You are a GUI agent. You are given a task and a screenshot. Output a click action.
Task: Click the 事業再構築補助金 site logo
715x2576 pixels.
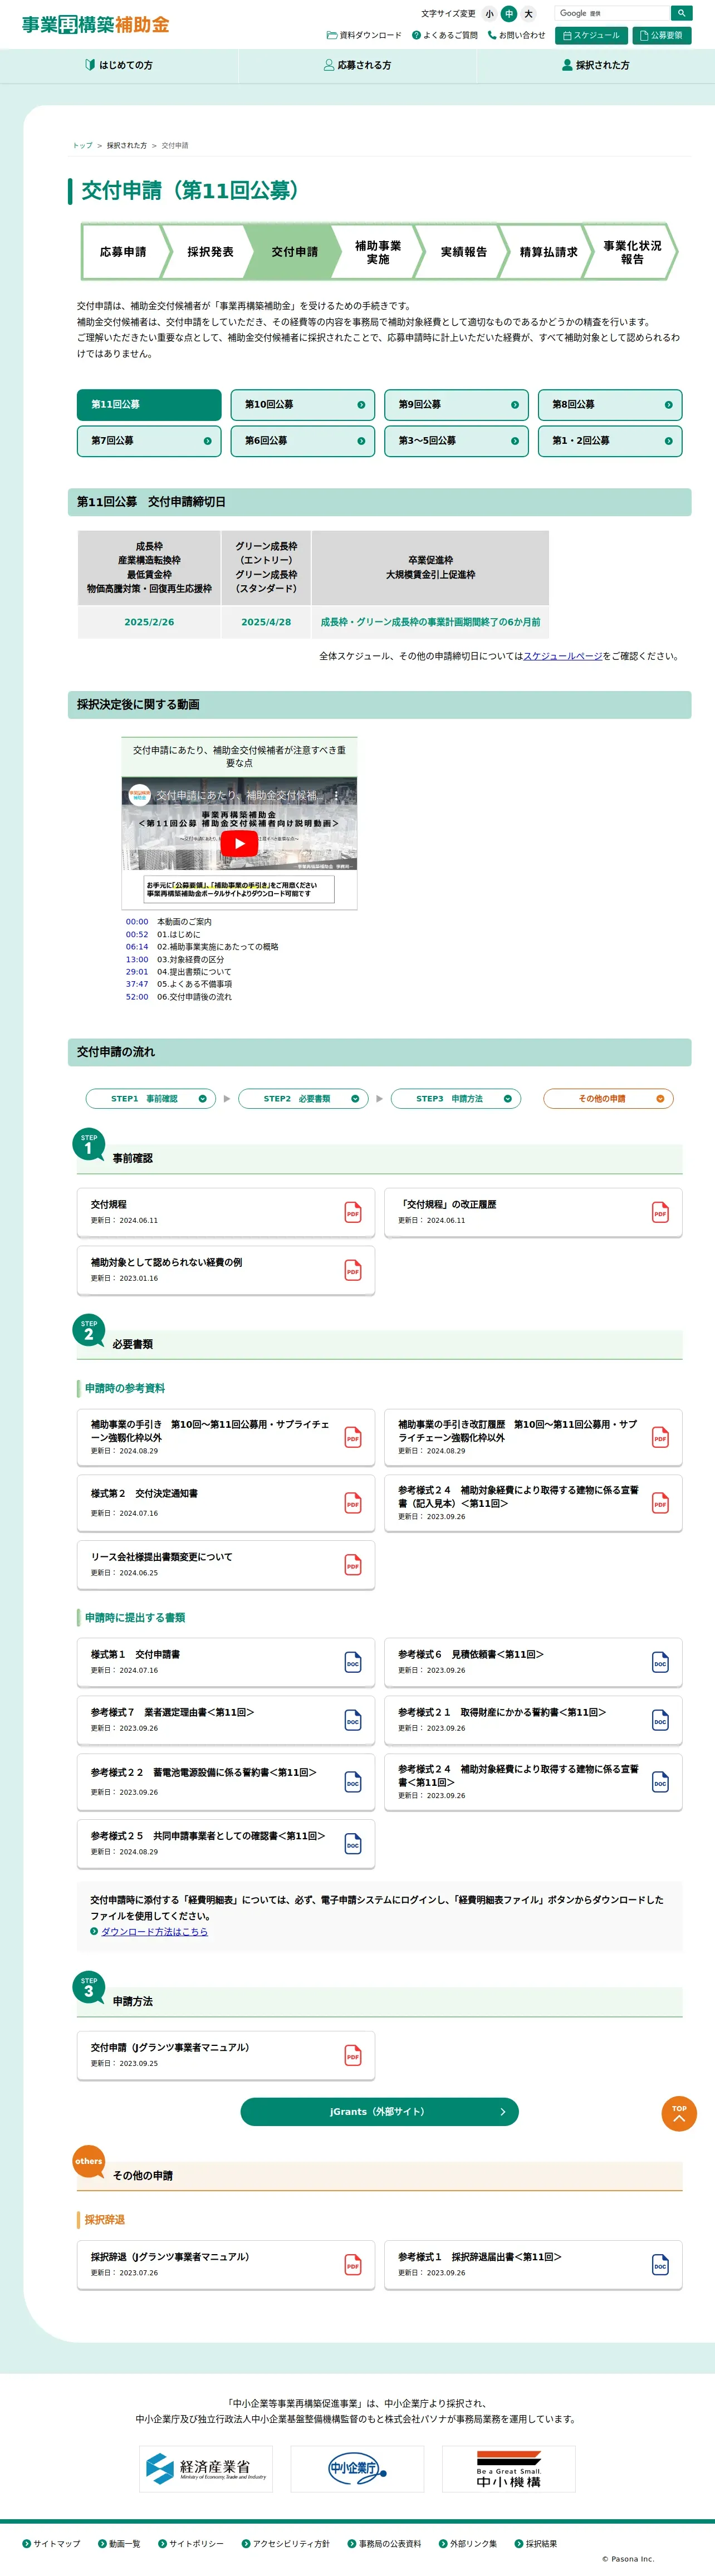tap(96, 25)
